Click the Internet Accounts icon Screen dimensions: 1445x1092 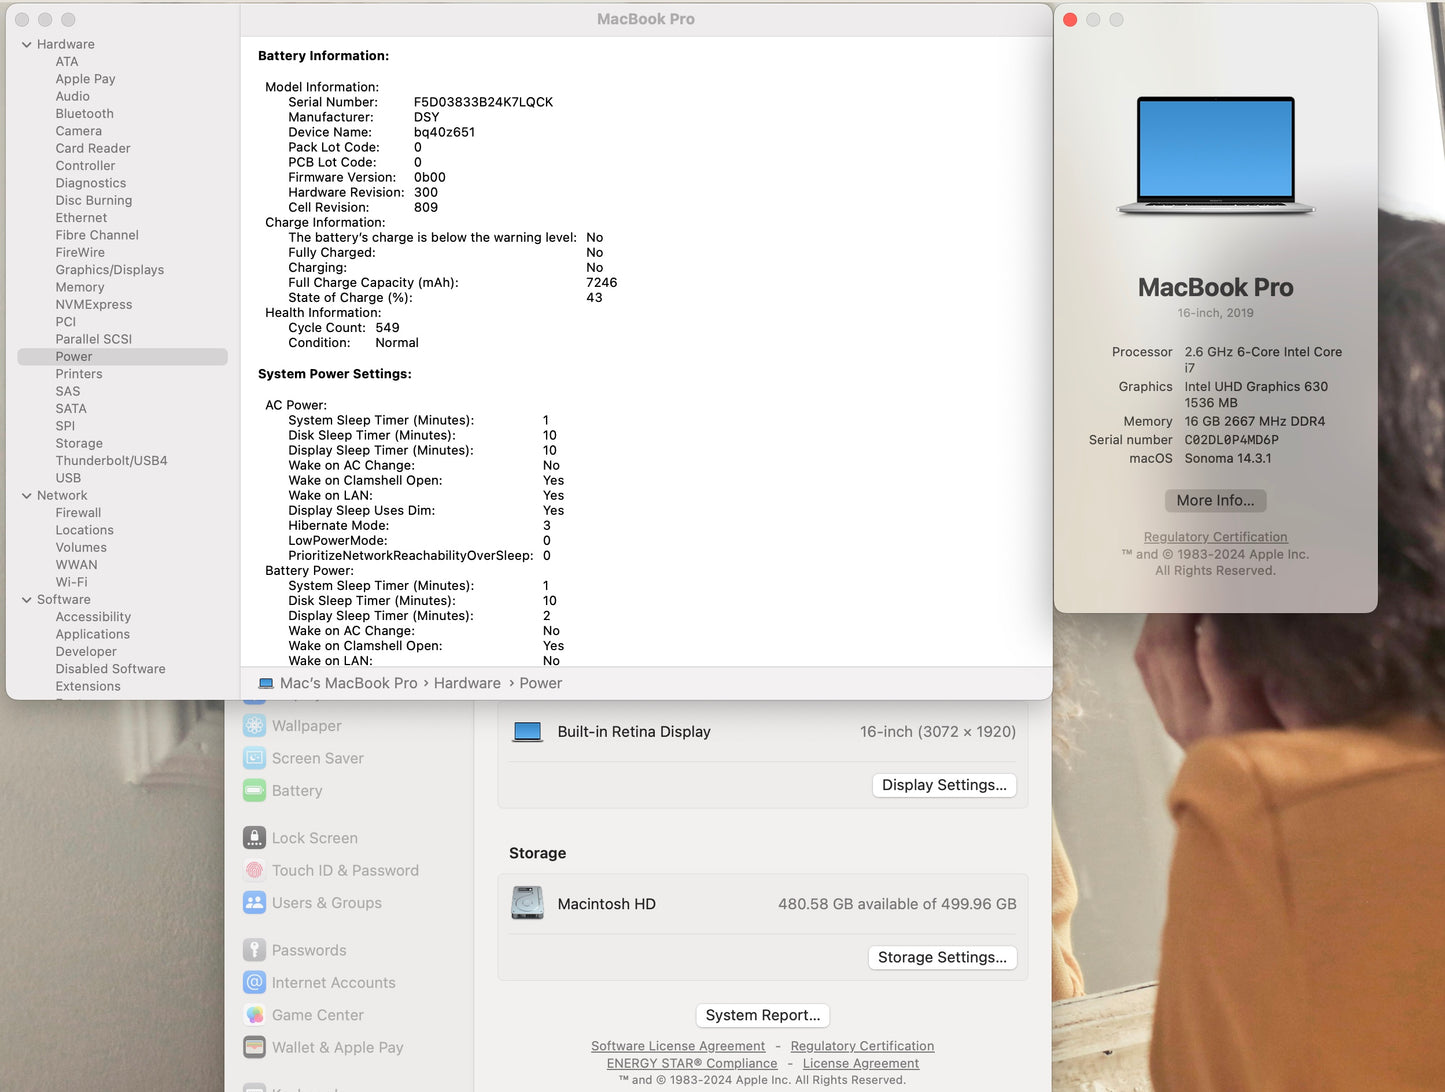click(x=255, y=982)
